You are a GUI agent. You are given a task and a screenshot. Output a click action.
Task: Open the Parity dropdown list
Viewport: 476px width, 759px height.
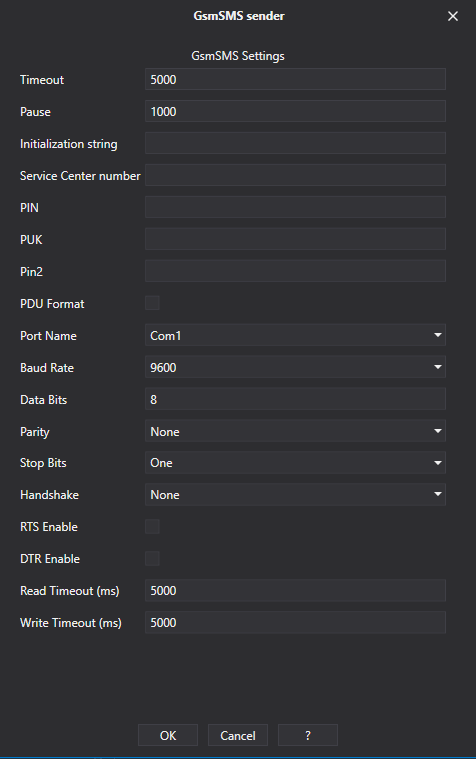click(295, 431)
